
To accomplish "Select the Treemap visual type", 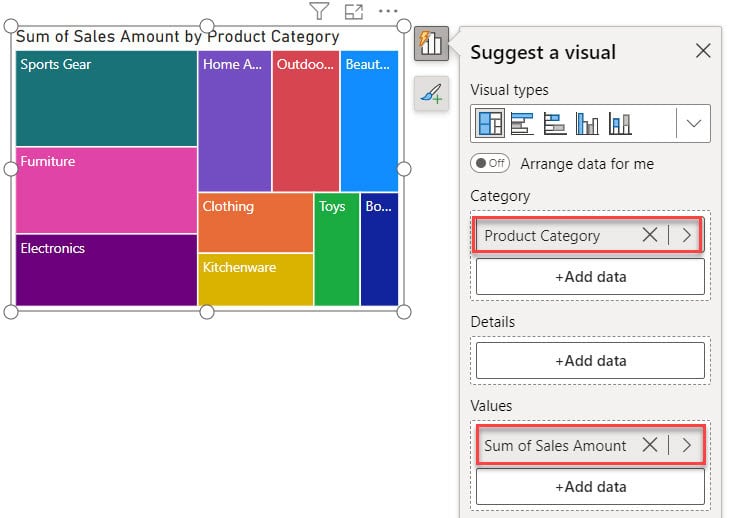I will pos(490,123).
